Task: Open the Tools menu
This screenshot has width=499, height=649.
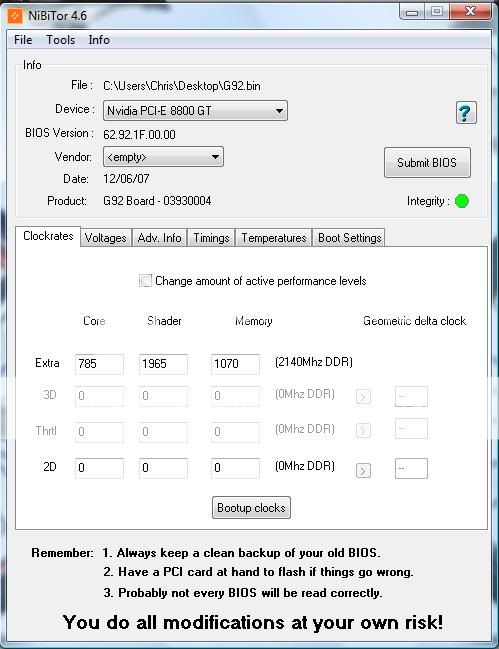Action: pyautogui.click(x=60, y=40)
